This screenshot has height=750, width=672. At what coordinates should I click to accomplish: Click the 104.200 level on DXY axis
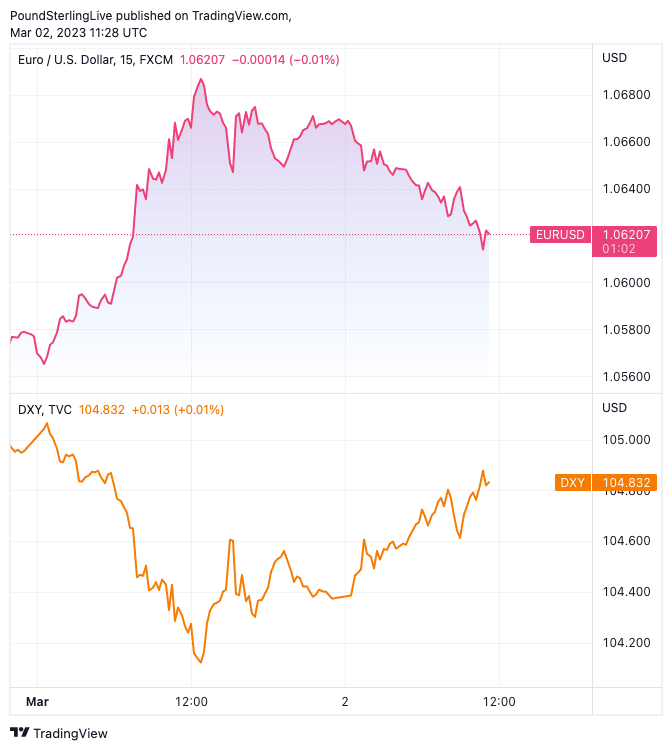point(625,643)
